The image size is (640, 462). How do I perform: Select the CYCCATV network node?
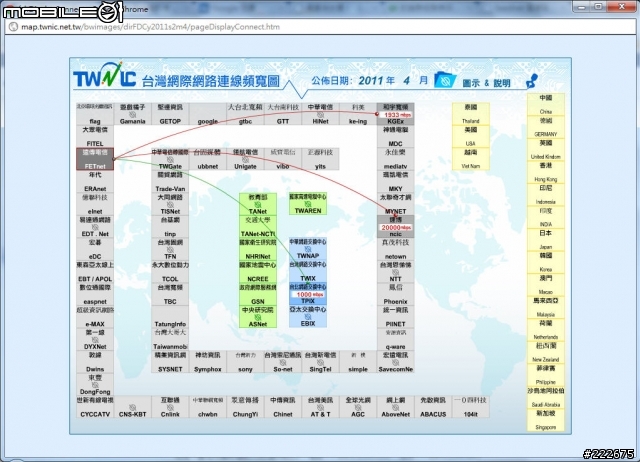coord(95,407)
